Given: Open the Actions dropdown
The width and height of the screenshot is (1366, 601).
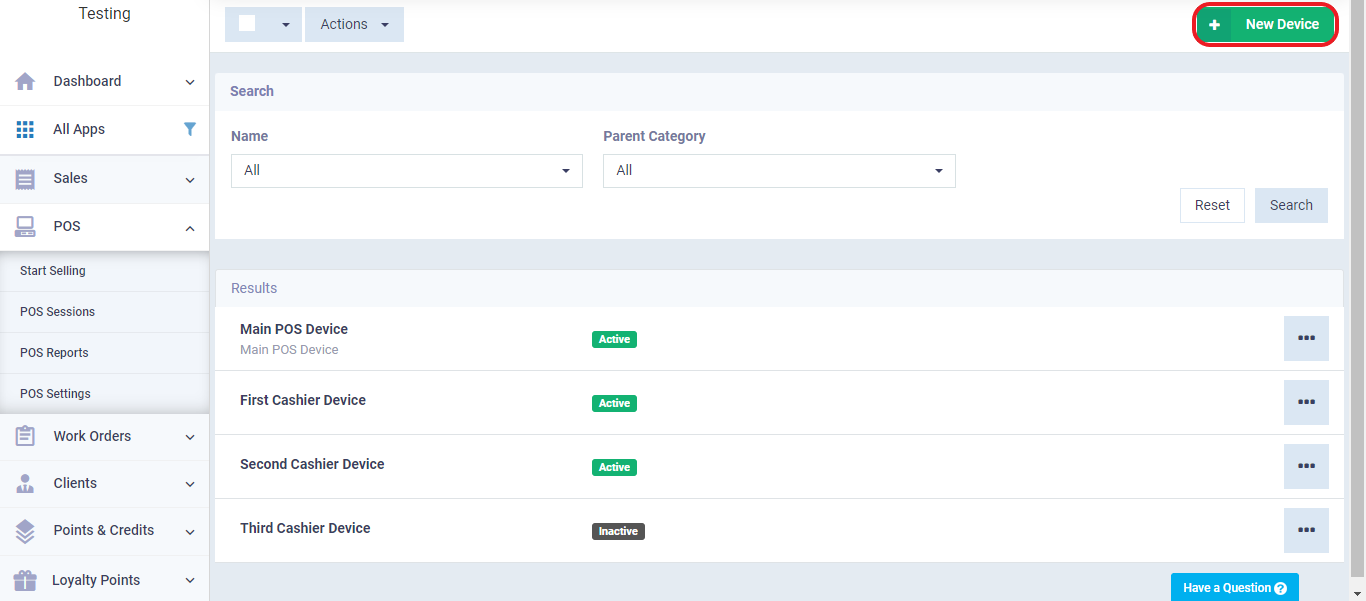Looking at the screenshot, I should coord(354,24).
